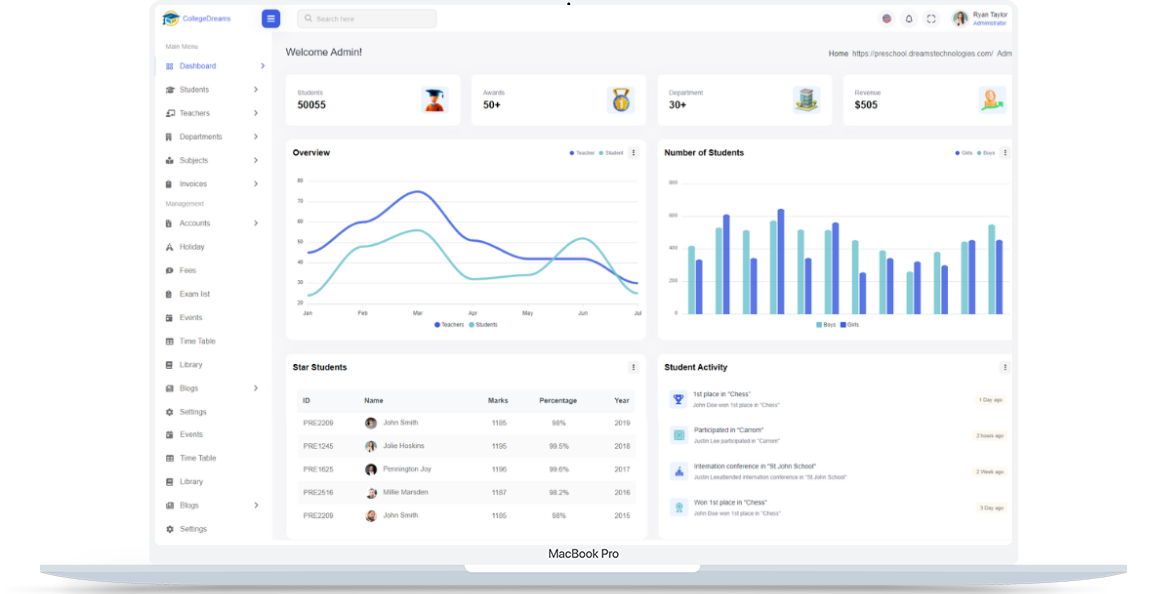This screenshot has width=1175, height=594.
Task: Toggle the Boys legend below the bar chart
Action: [826, 325]
